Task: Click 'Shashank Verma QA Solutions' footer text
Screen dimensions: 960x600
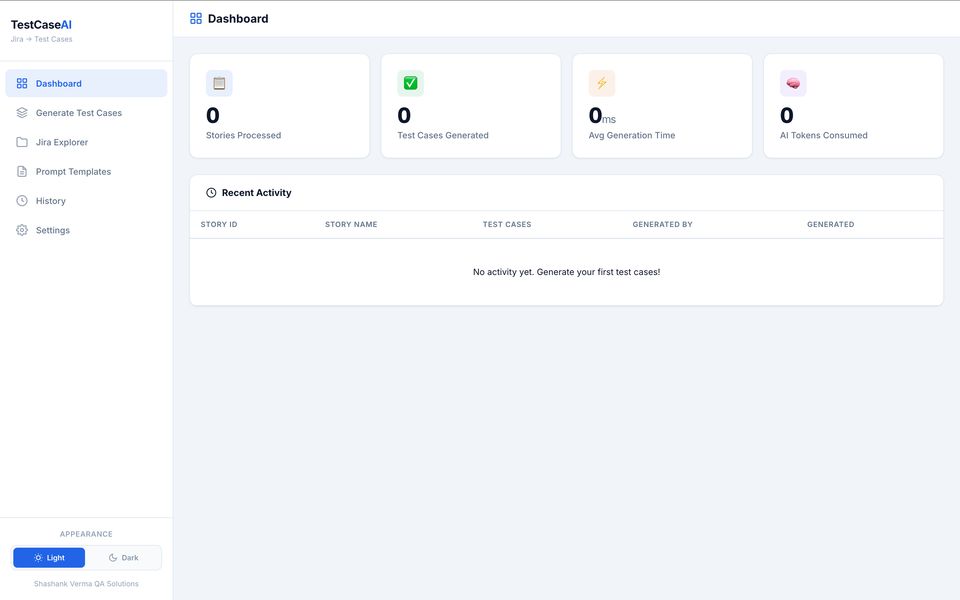Action: 86,584
